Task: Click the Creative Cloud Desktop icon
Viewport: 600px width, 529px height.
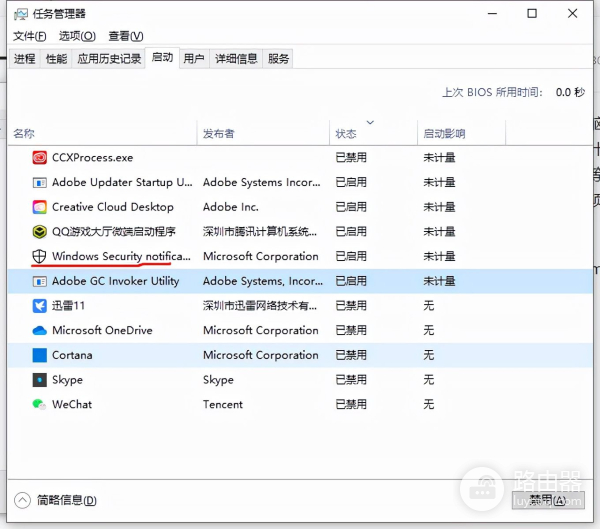Action: (x=39, y=207)
